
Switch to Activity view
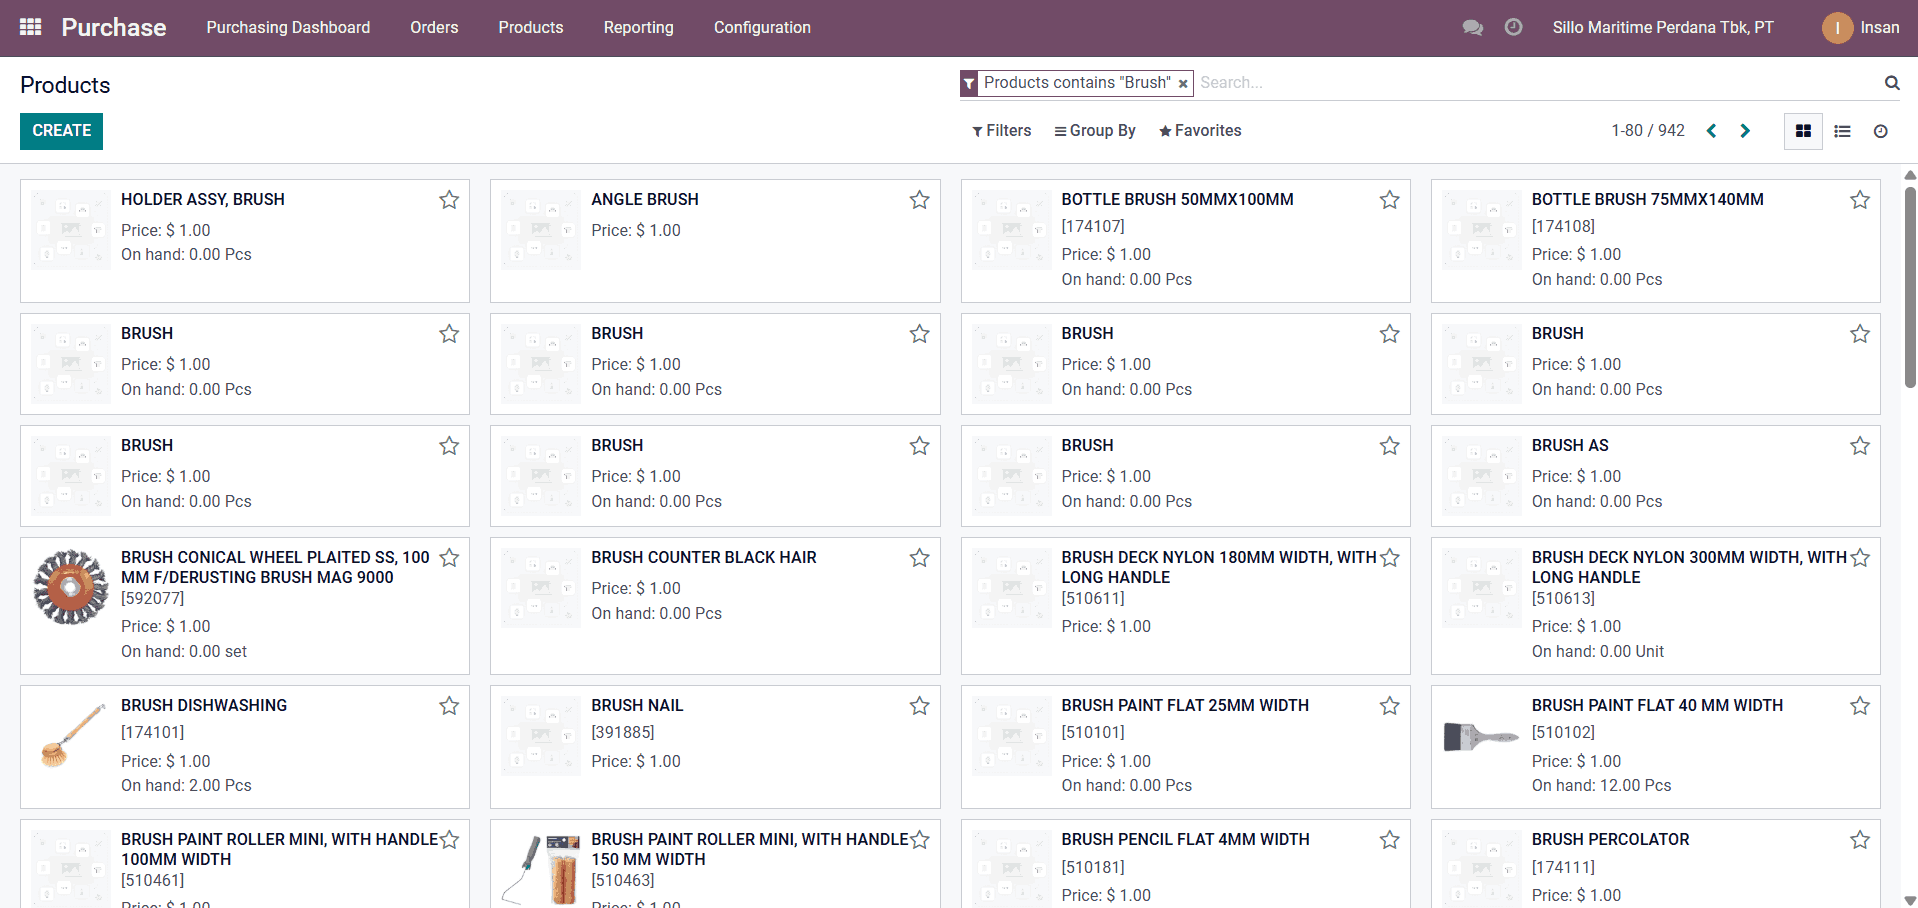coord(1880,131)
